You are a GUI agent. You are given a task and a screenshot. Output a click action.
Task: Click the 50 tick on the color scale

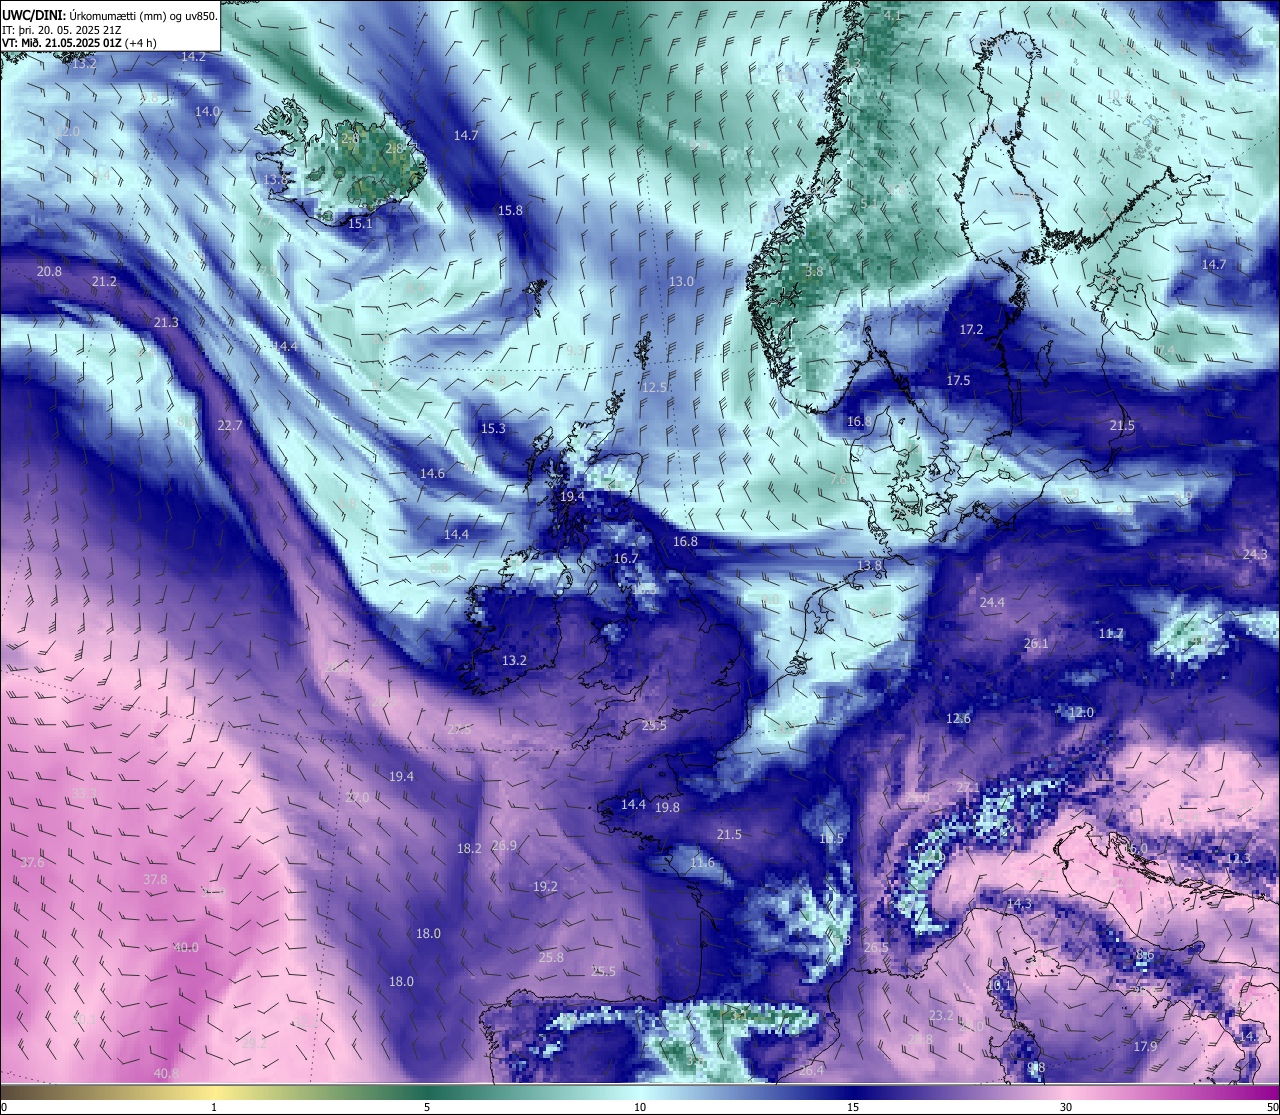tap(1272, 1106)
